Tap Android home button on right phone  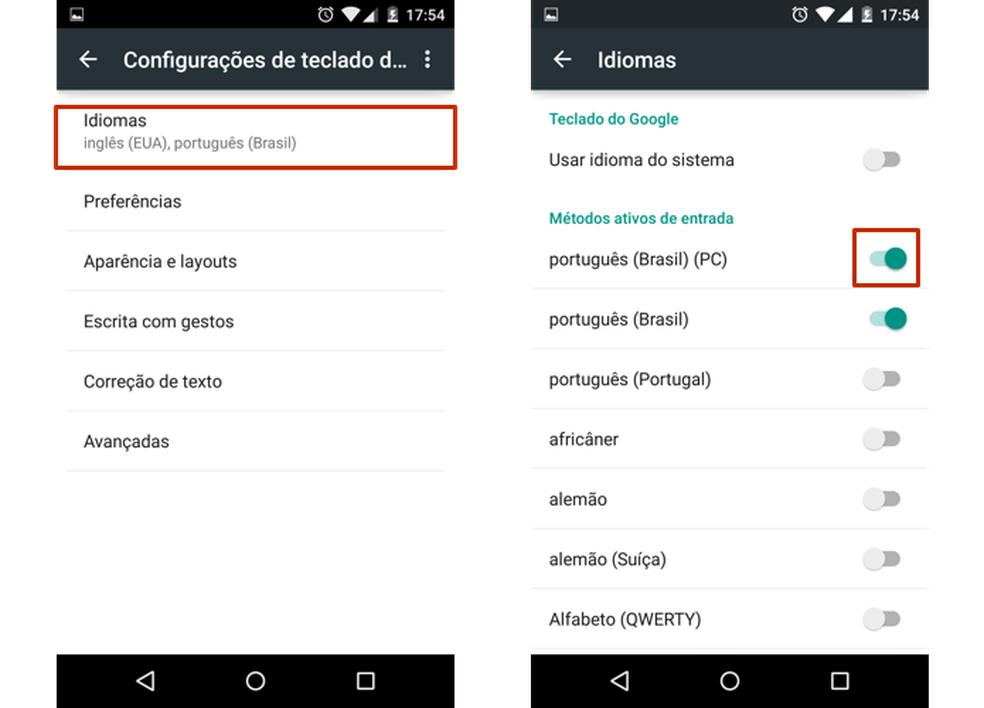pyautogui.click(x=729, y=681)
